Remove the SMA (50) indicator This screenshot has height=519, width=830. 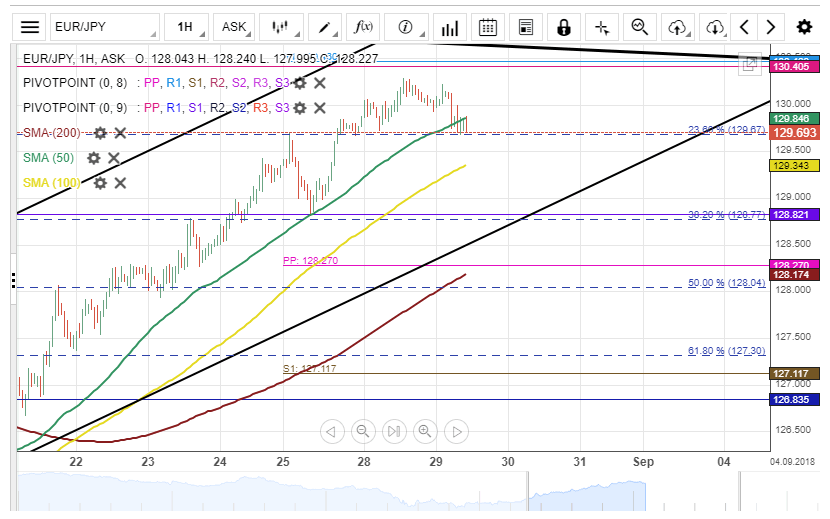[114, 158]
